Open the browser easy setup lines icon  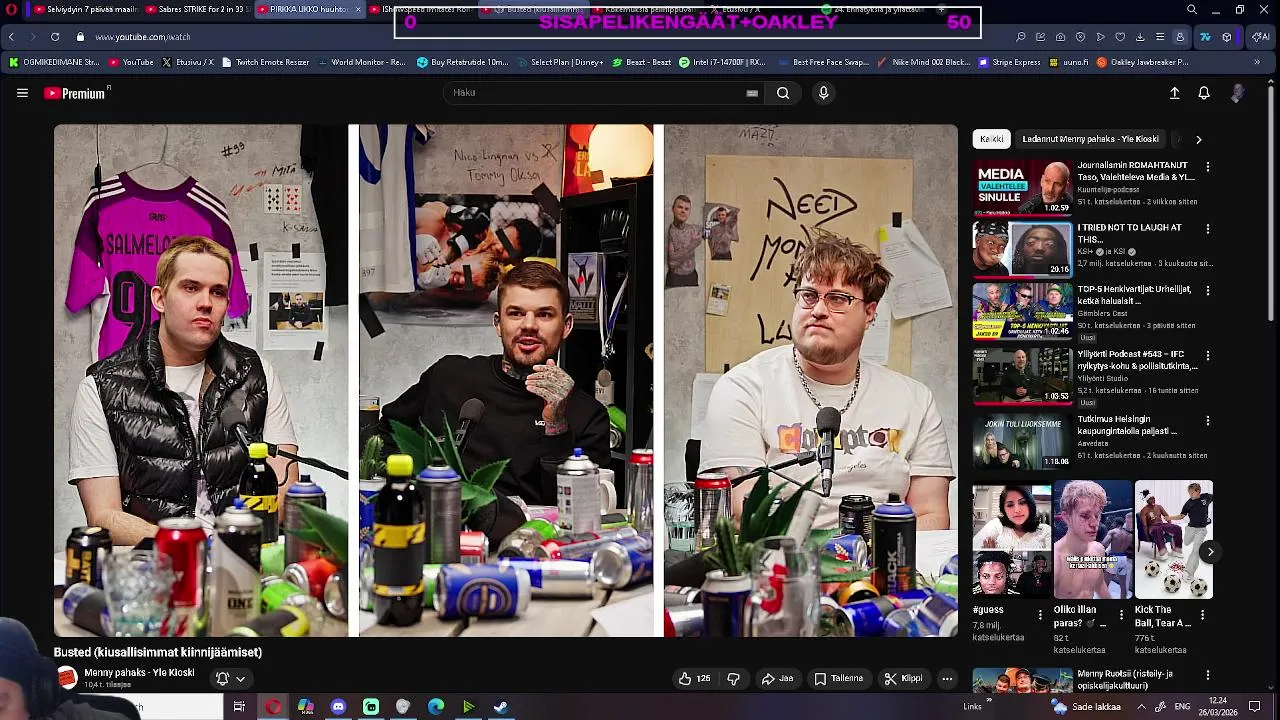click(1160, 37)
